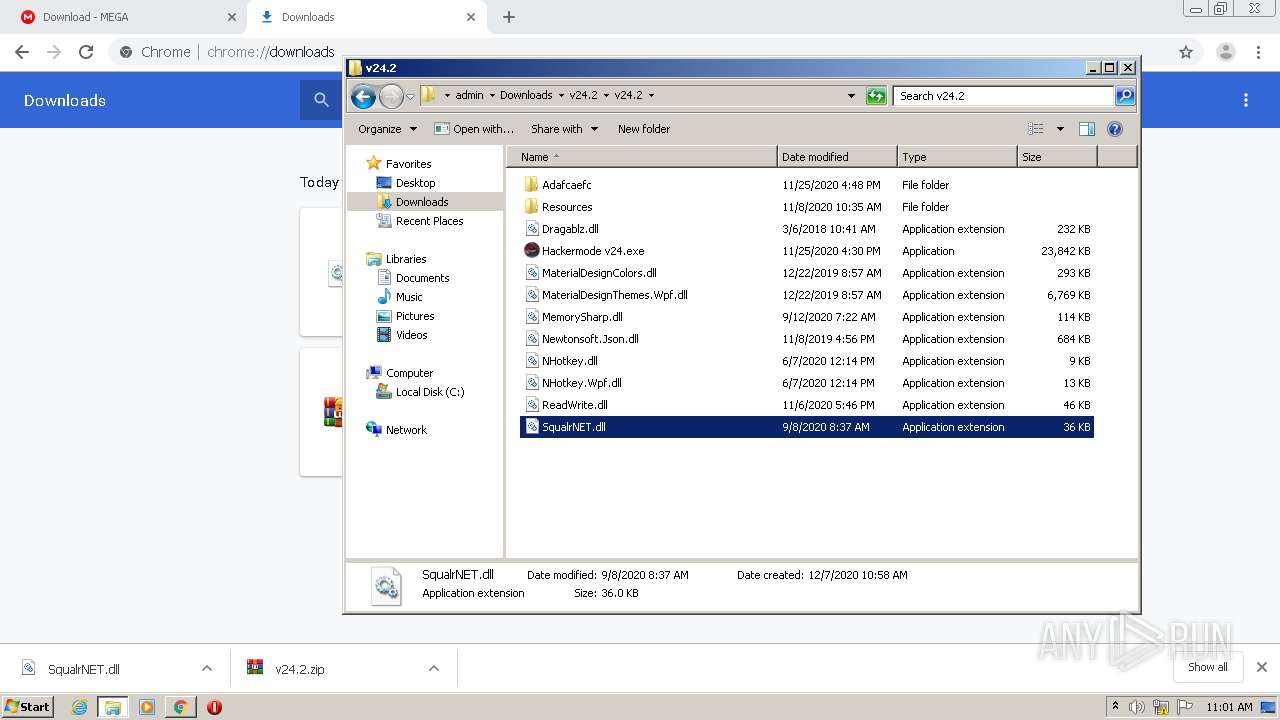Screen dimensions: 1280x720
Task: Bookmark this page with star icon
Action: [x=1186, y=52]
